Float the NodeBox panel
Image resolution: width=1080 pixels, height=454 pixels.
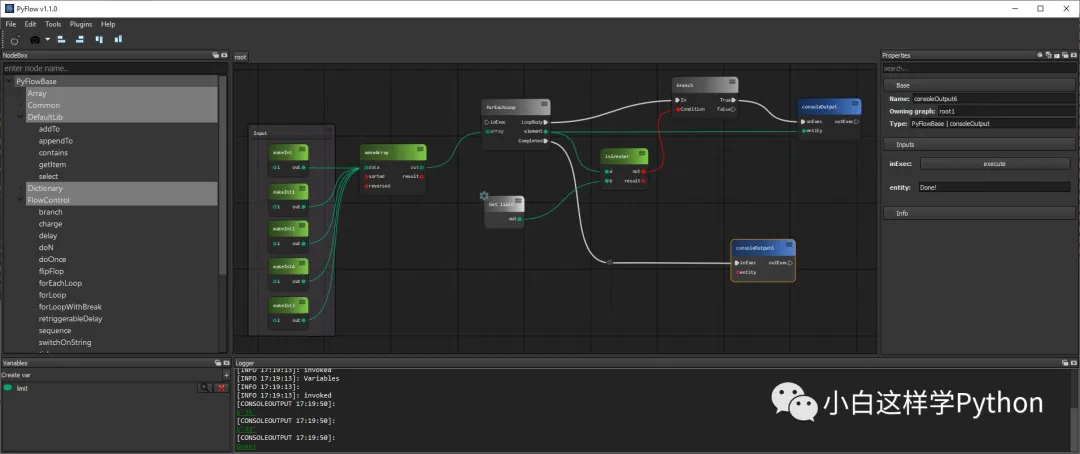pos(216,55)
